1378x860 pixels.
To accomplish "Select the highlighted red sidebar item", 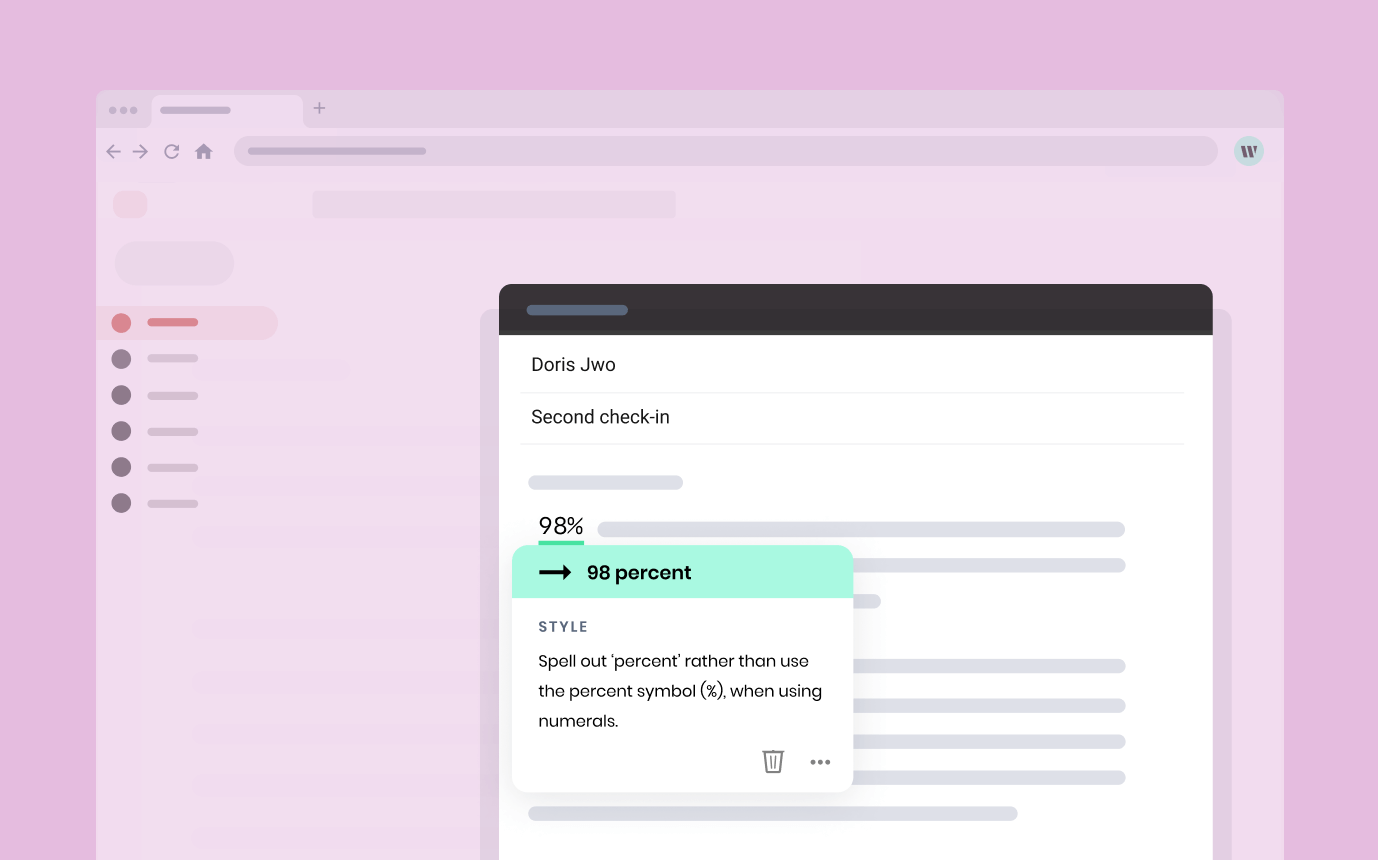I will [187, 323].
